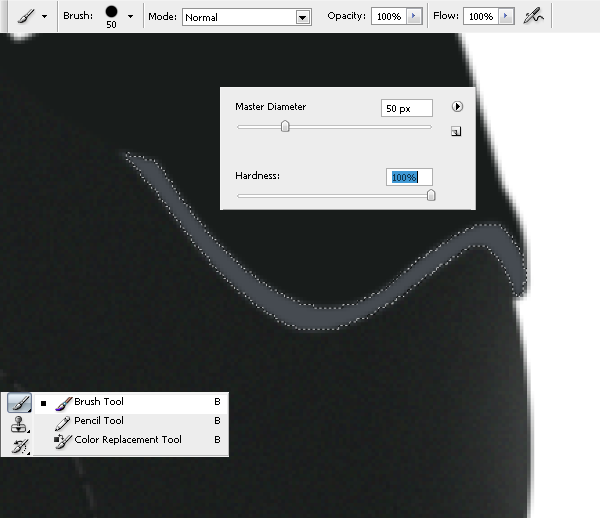
Task: Click the Master Diameter slider handle
Action: (285, 126)
